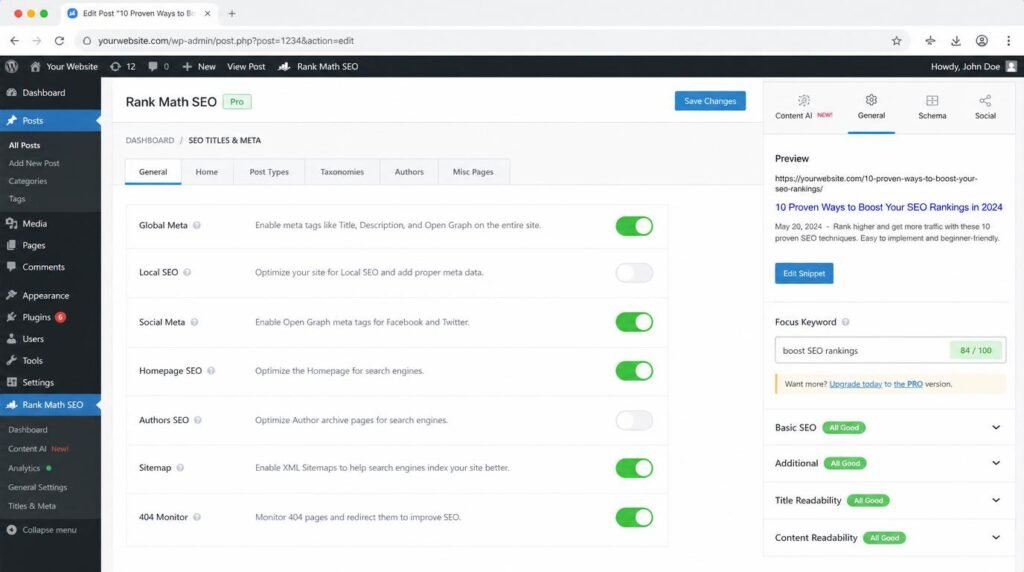The height and width of the screenshot is (572, 1024).
Task: Expand the Title Readability section chevron
Action: [x=996, y=500]
